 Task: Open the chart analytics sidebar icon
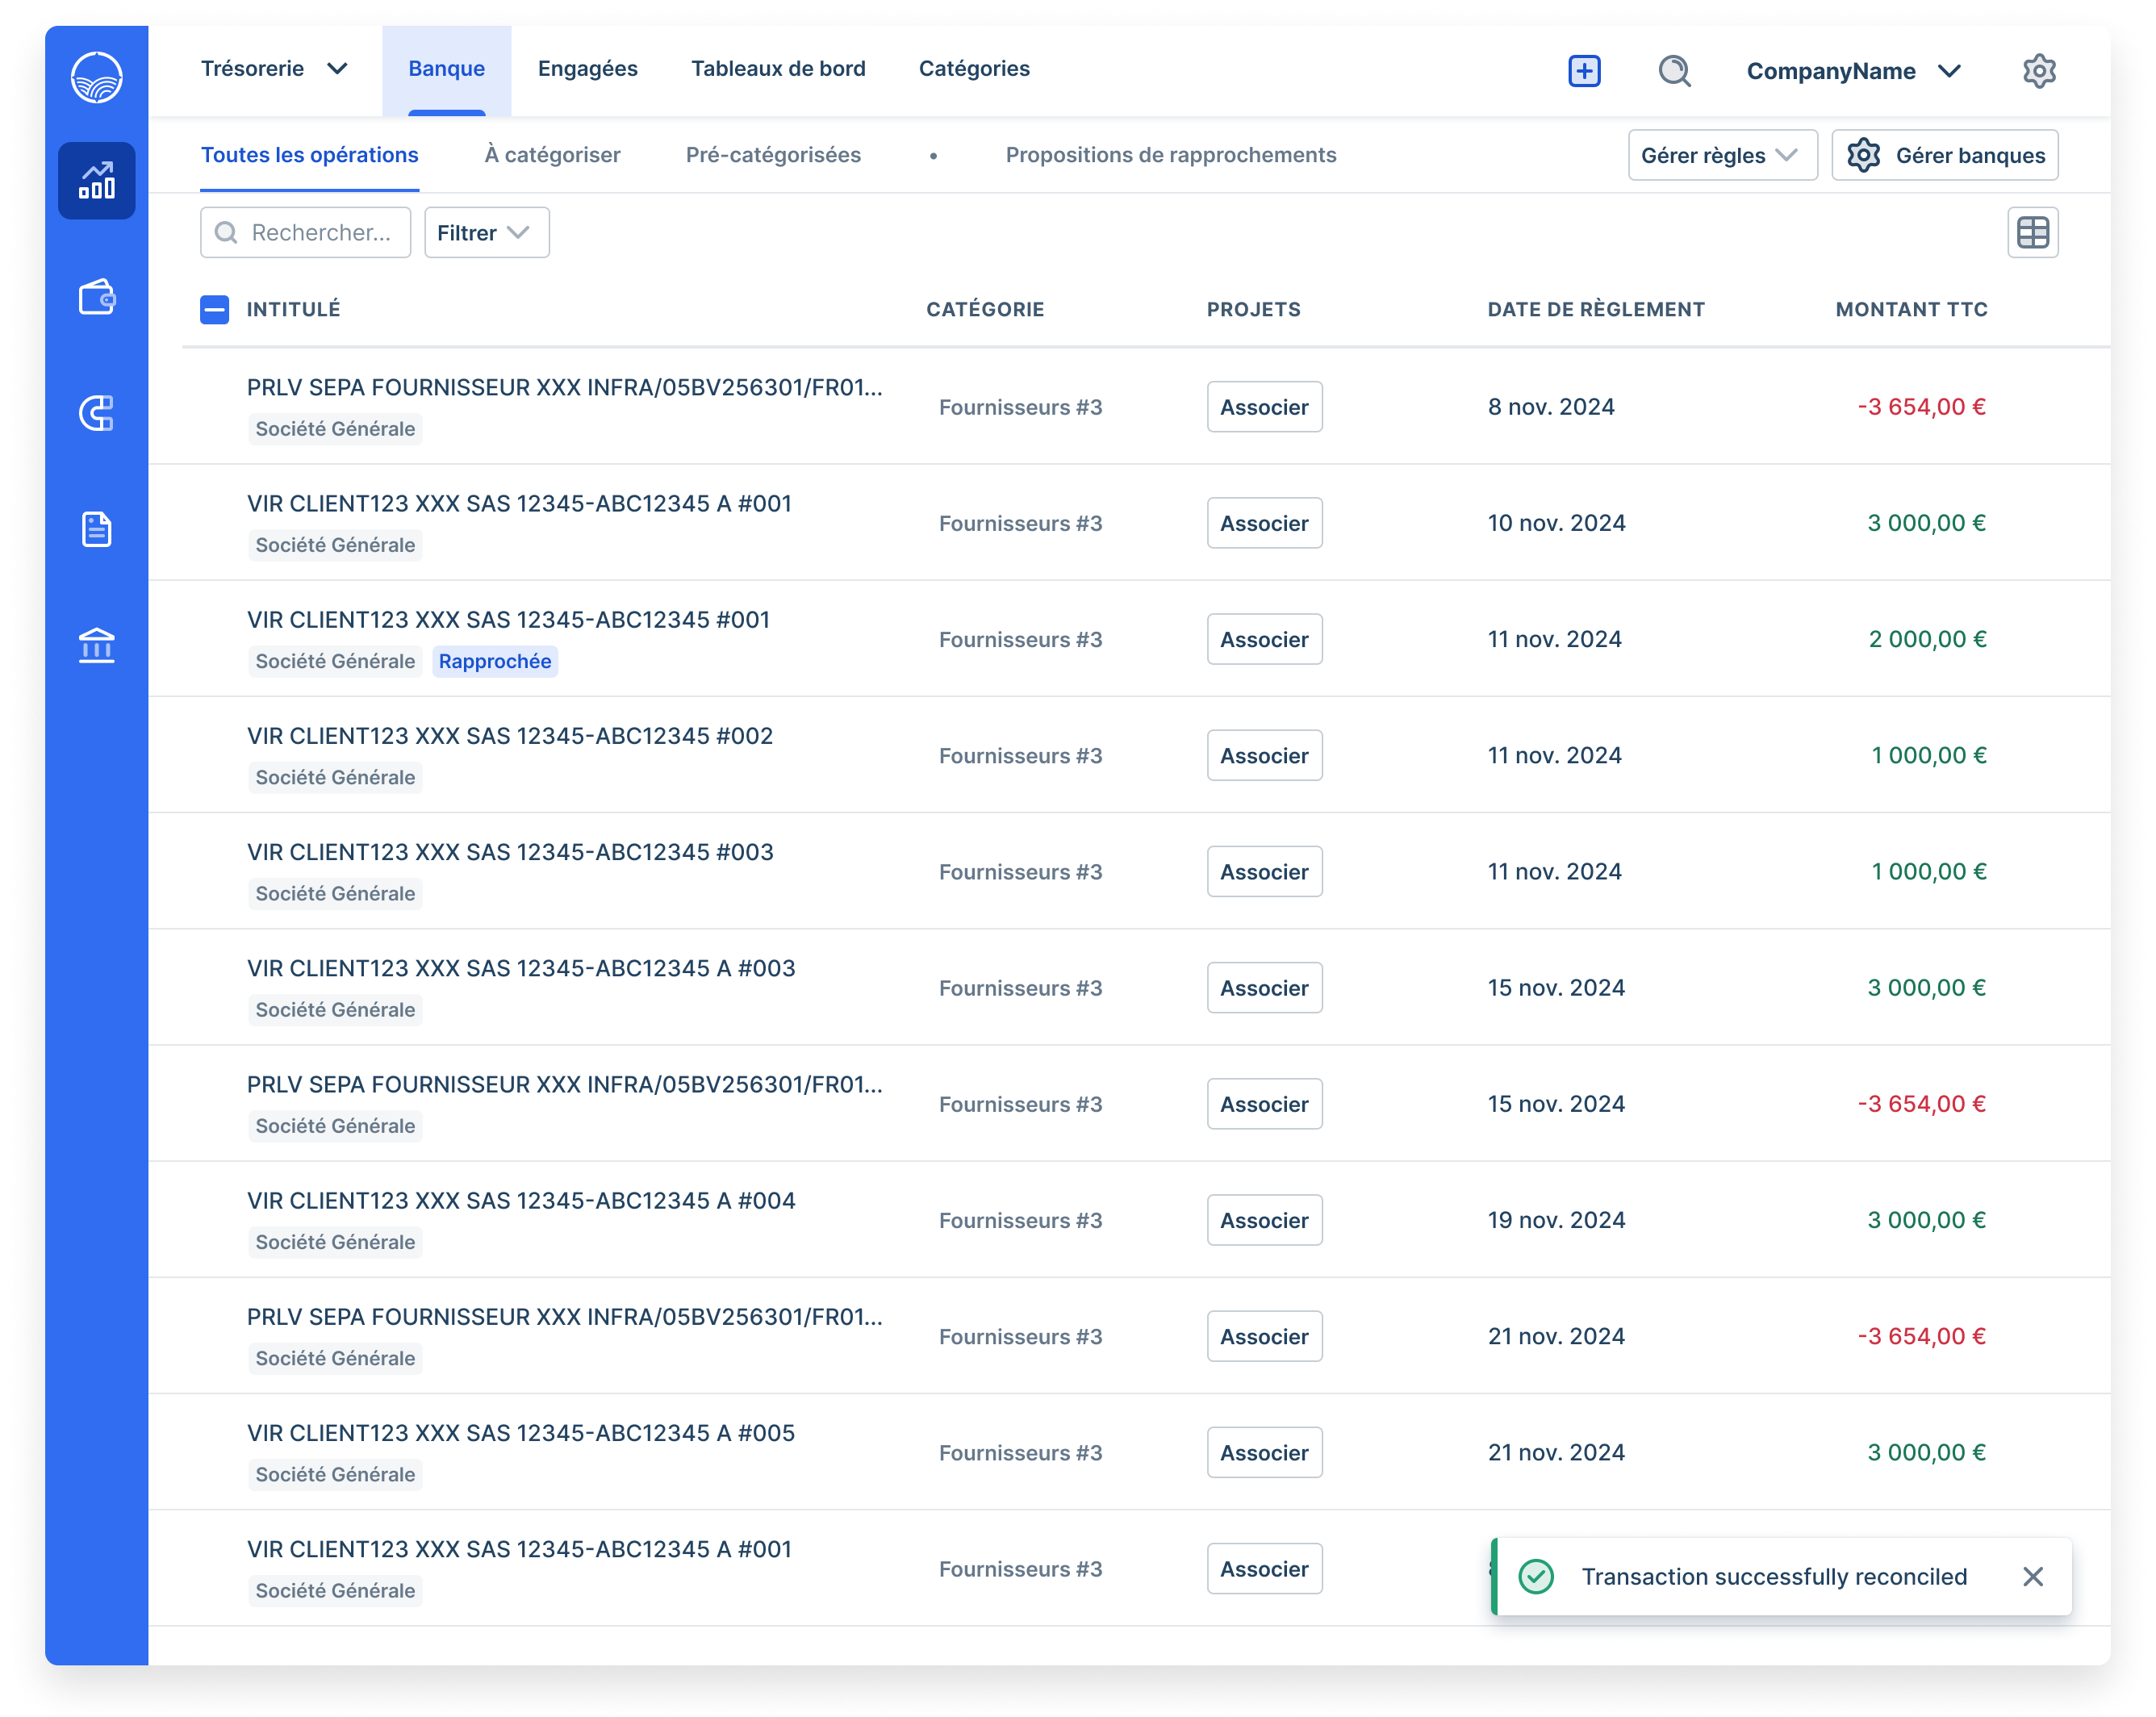(x=96, y=181)
